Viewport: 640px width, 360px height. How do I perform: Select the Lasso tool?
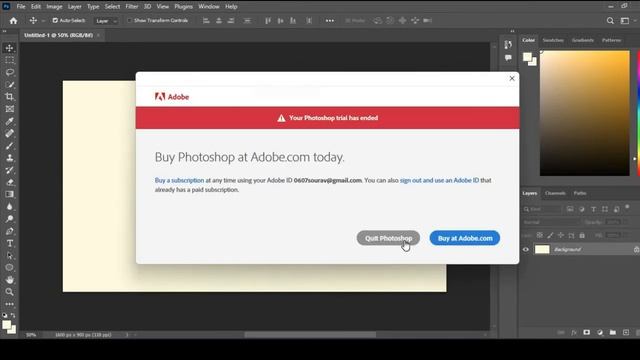pyautogui.click(x=9, y=72)
